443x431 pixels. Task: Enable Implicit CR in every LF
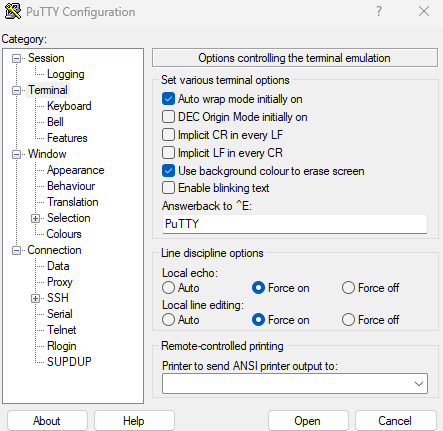coord(168,135)
